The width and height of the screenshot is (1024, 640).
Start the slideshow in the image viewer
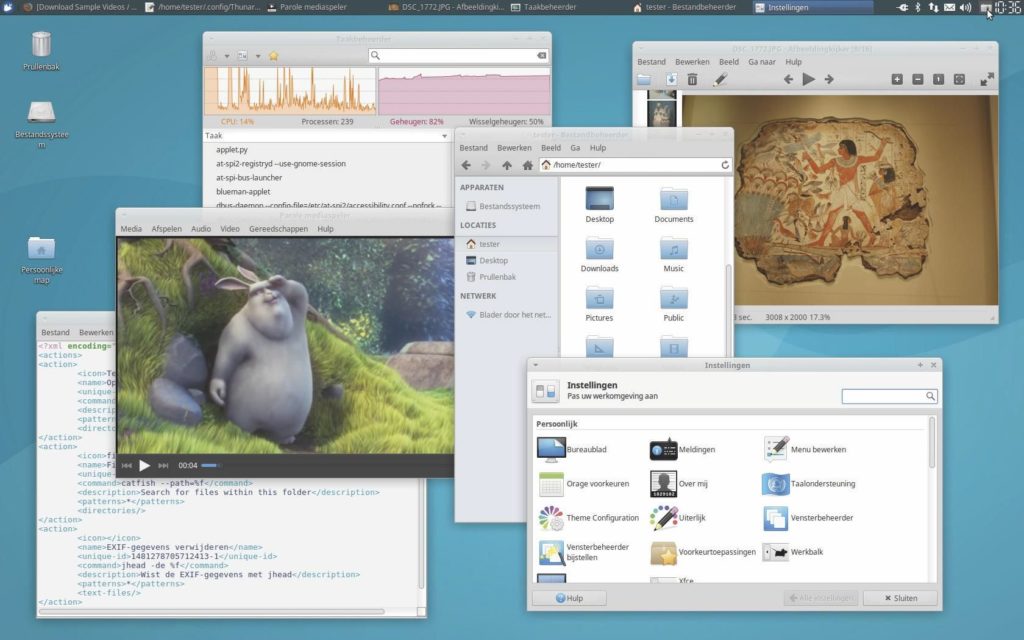(809, 78)
